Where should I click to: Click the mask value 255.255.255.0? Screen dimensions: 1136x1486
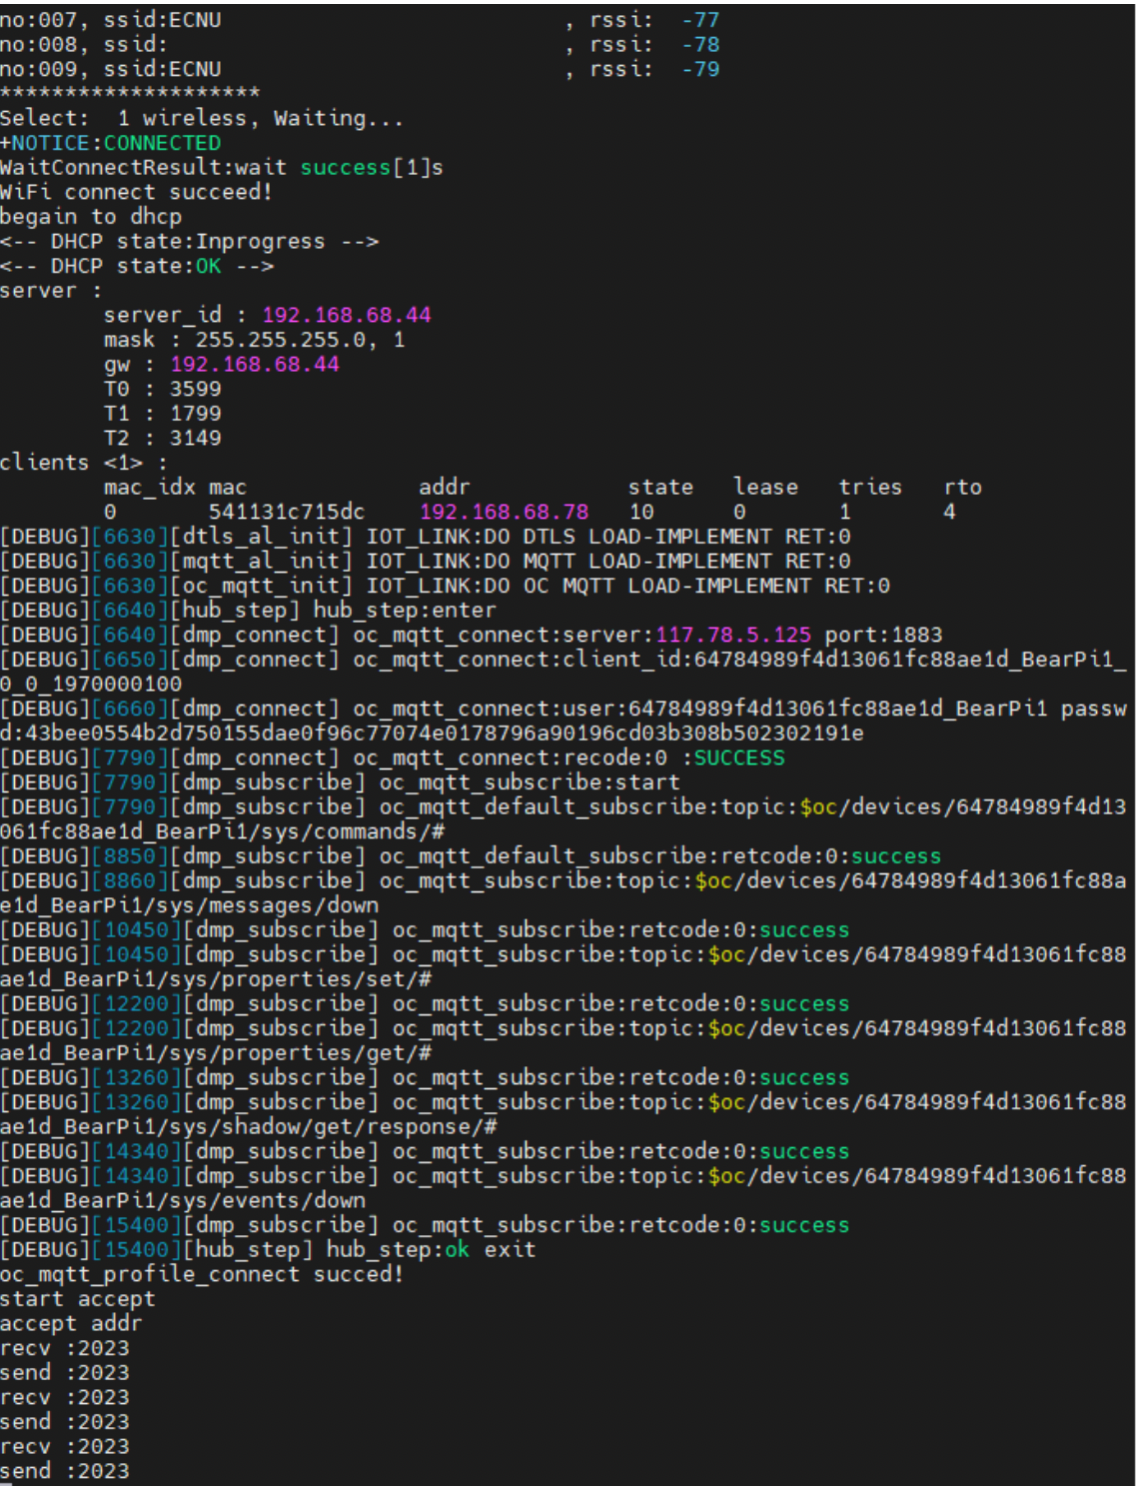(x=286, y=340)
